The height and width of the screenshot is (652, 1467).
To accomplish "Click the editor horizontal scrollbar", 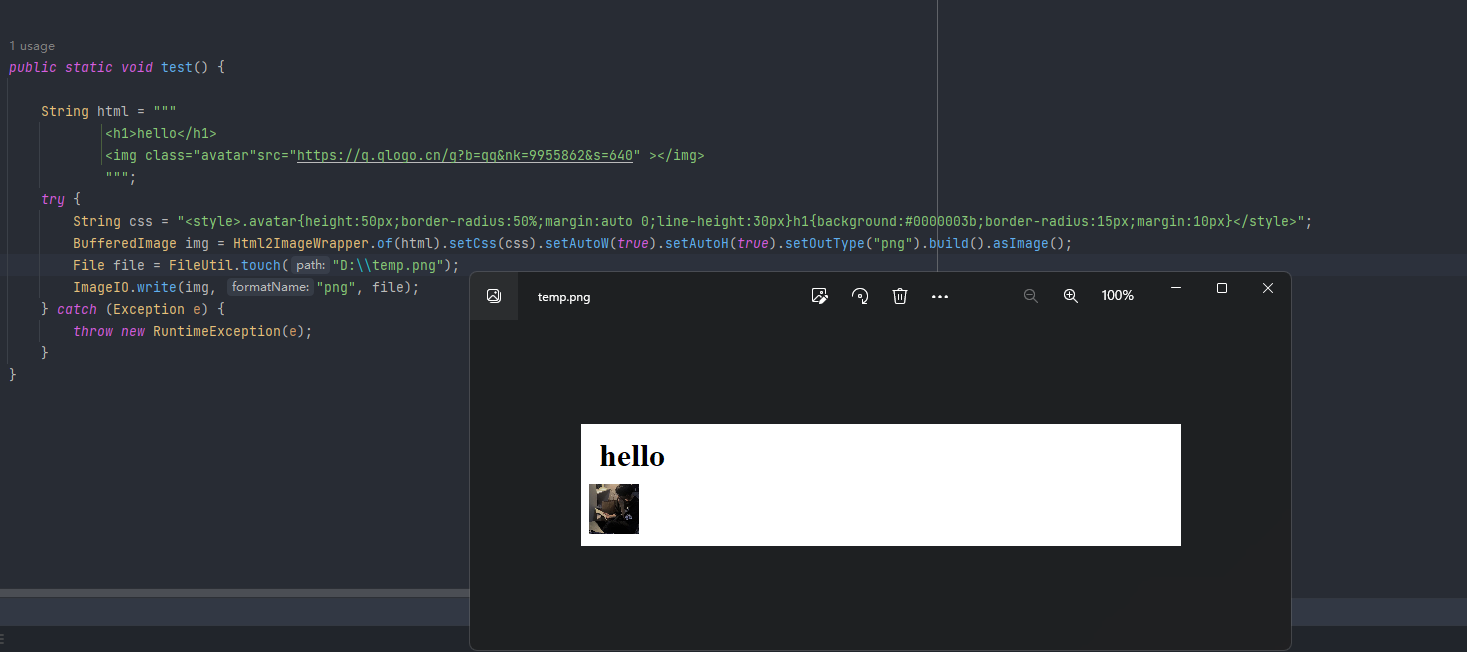I will click(x=235, y=593).
